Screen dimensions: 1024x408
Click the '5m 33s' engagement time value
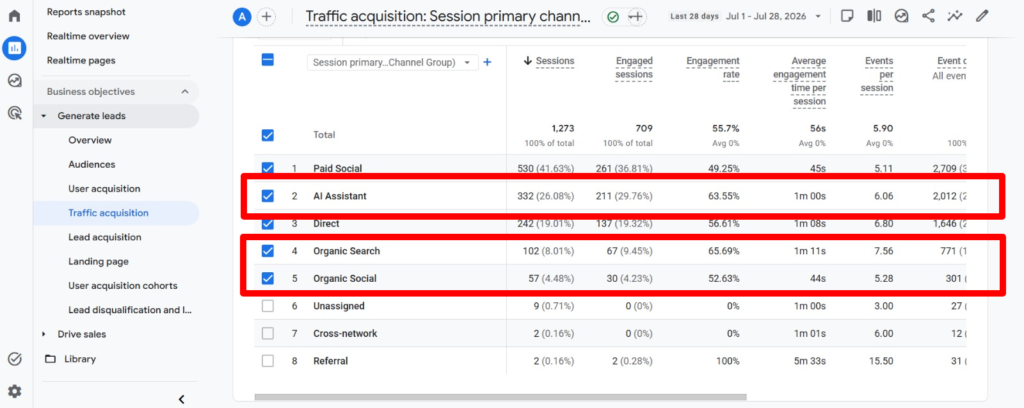tap(810, 360)
